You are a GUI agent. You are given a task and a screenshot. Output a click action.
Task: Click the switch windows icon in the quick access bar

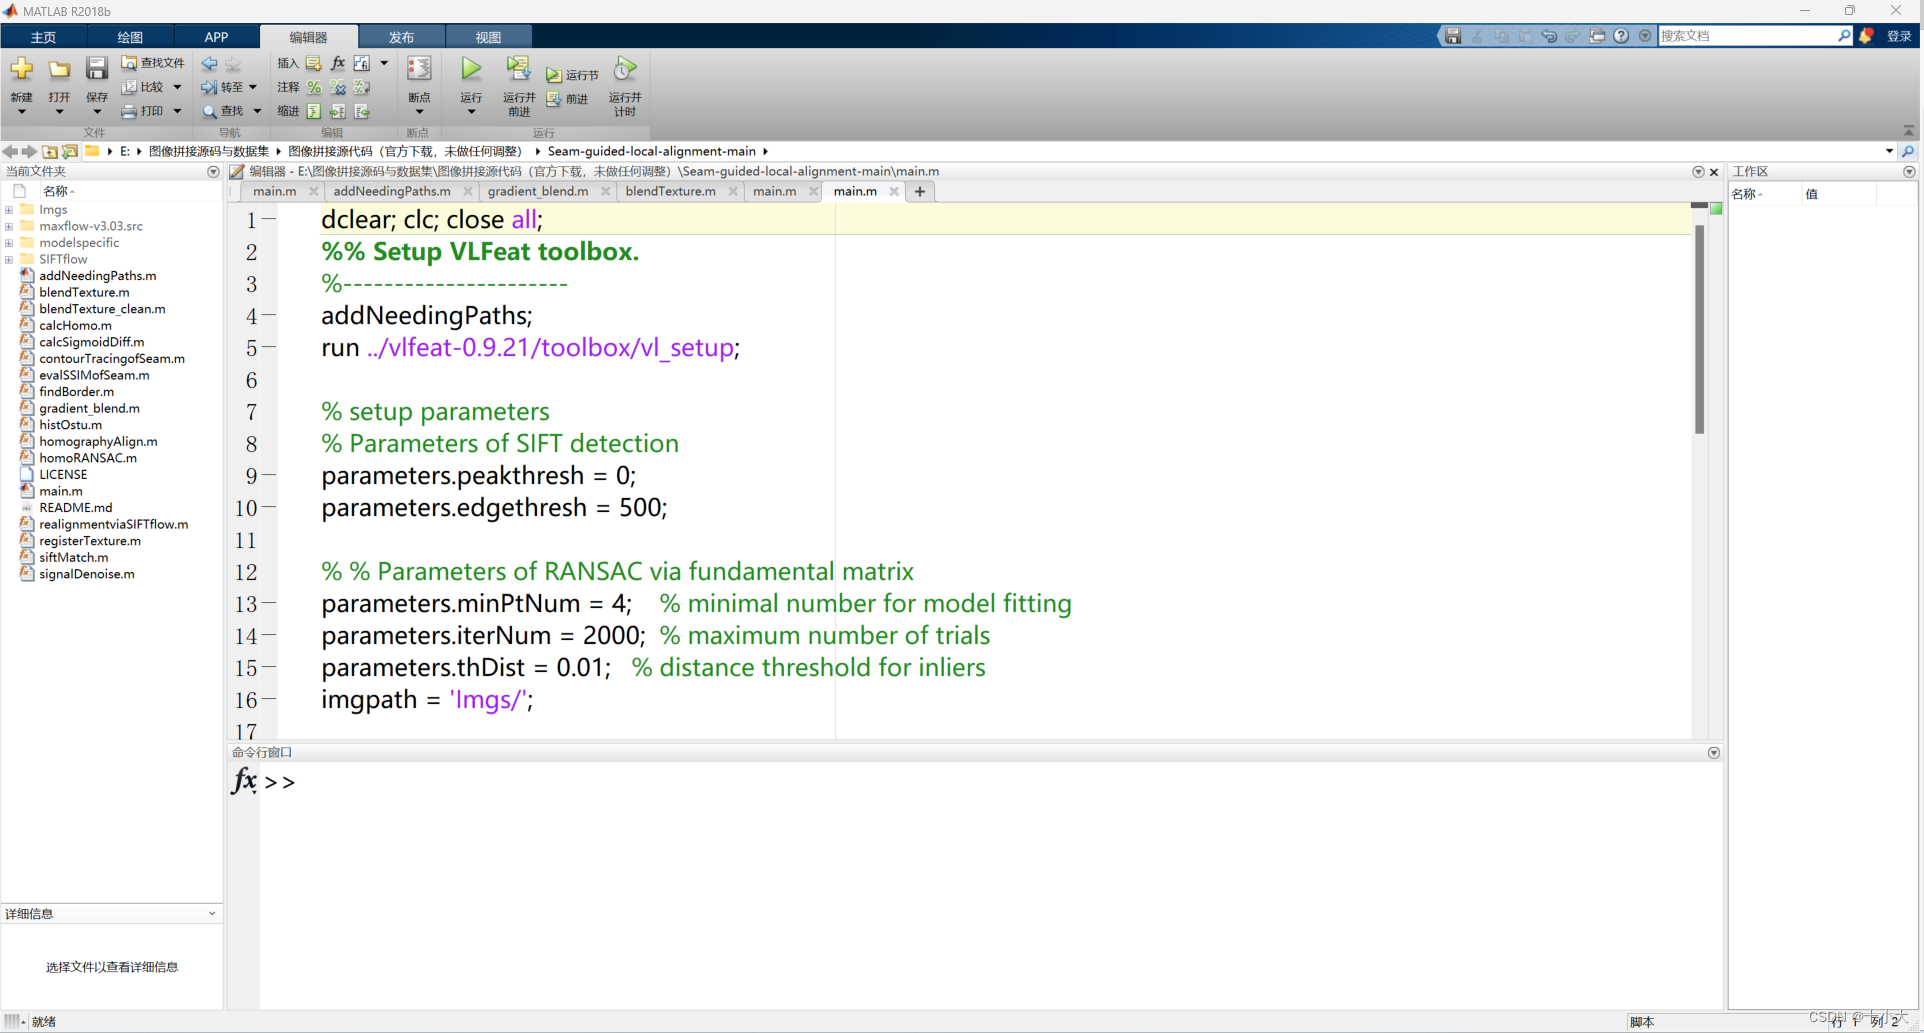tap(1597, 36)
